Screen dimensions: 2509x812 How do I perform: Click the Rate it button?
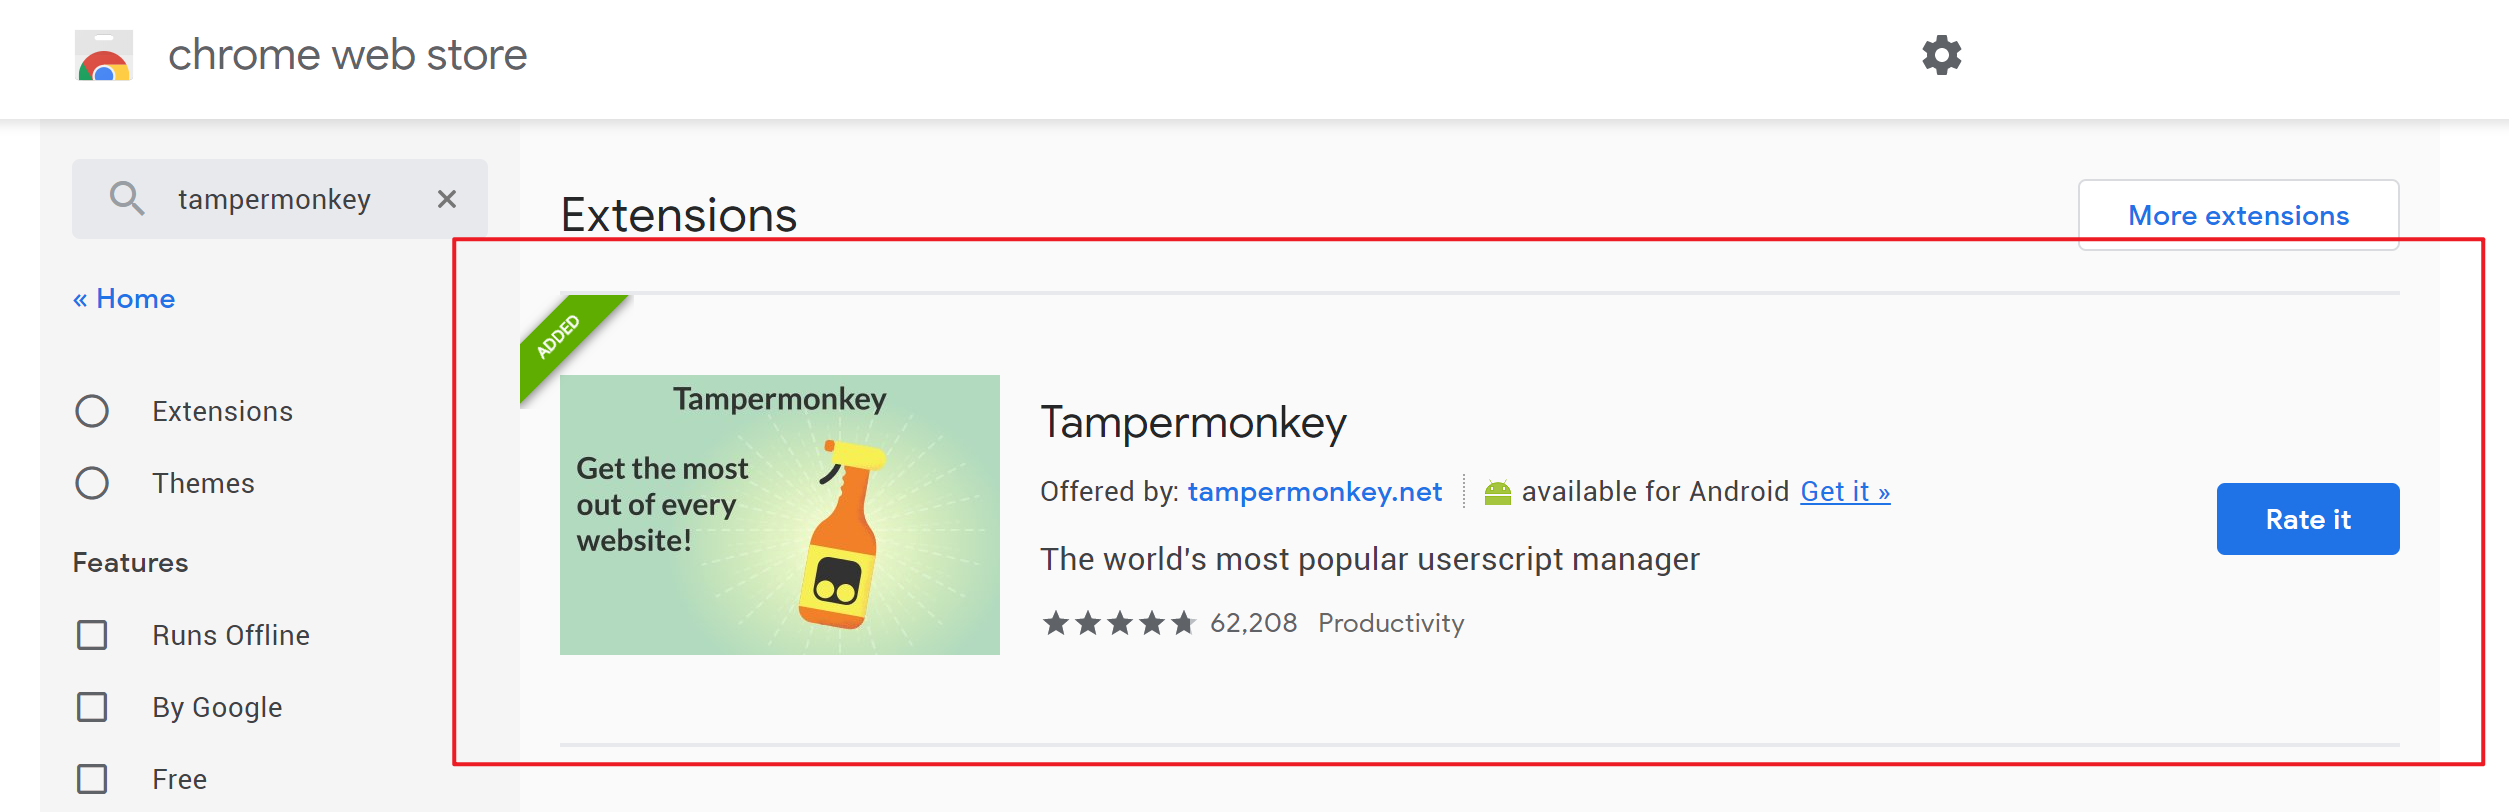pyautogui.click(x=2307, y=518)
